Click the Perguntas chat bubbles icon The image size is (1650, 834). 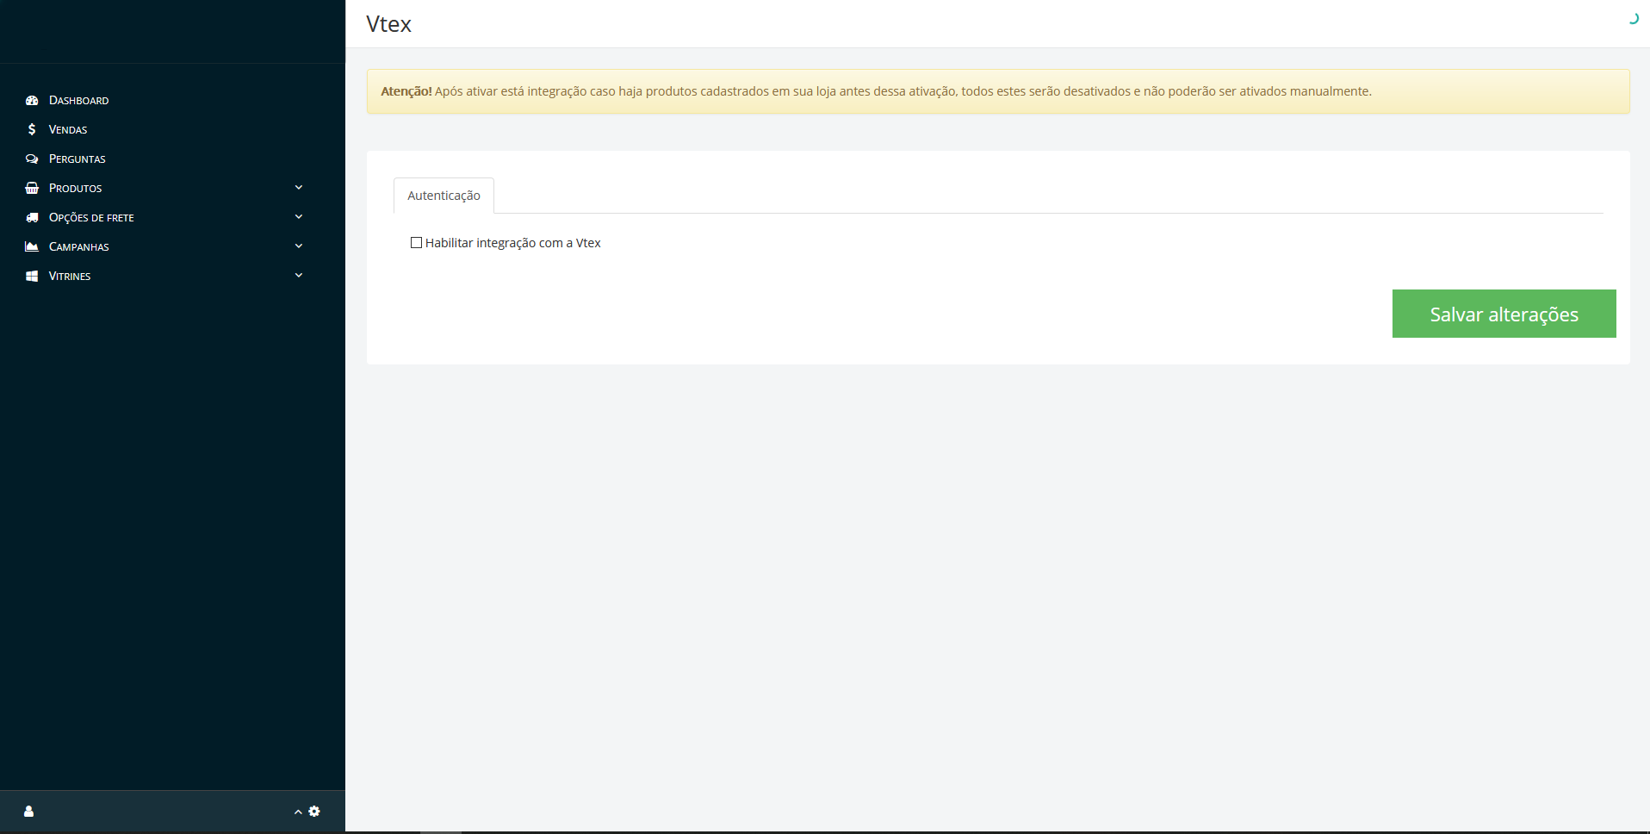coord(32,159)
